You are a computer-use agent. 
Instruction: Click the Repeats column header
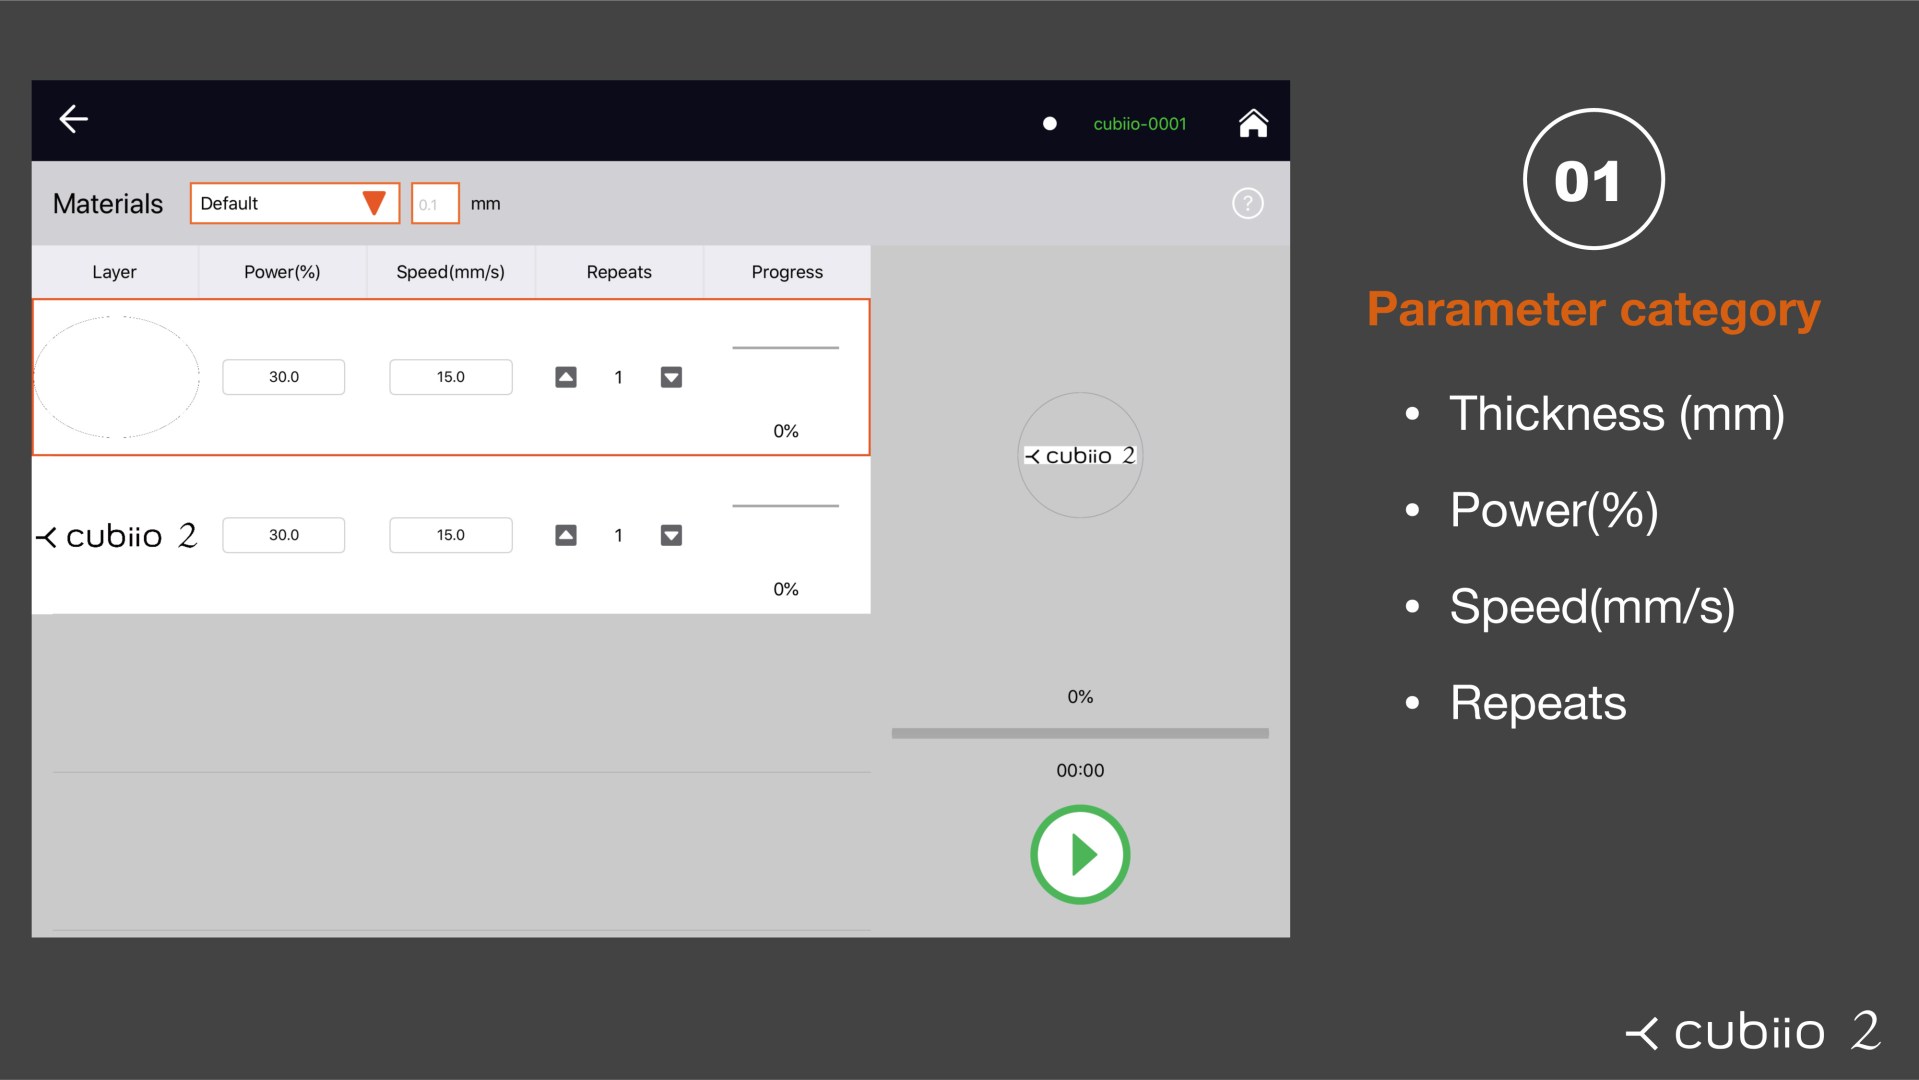tap(618, 271)
